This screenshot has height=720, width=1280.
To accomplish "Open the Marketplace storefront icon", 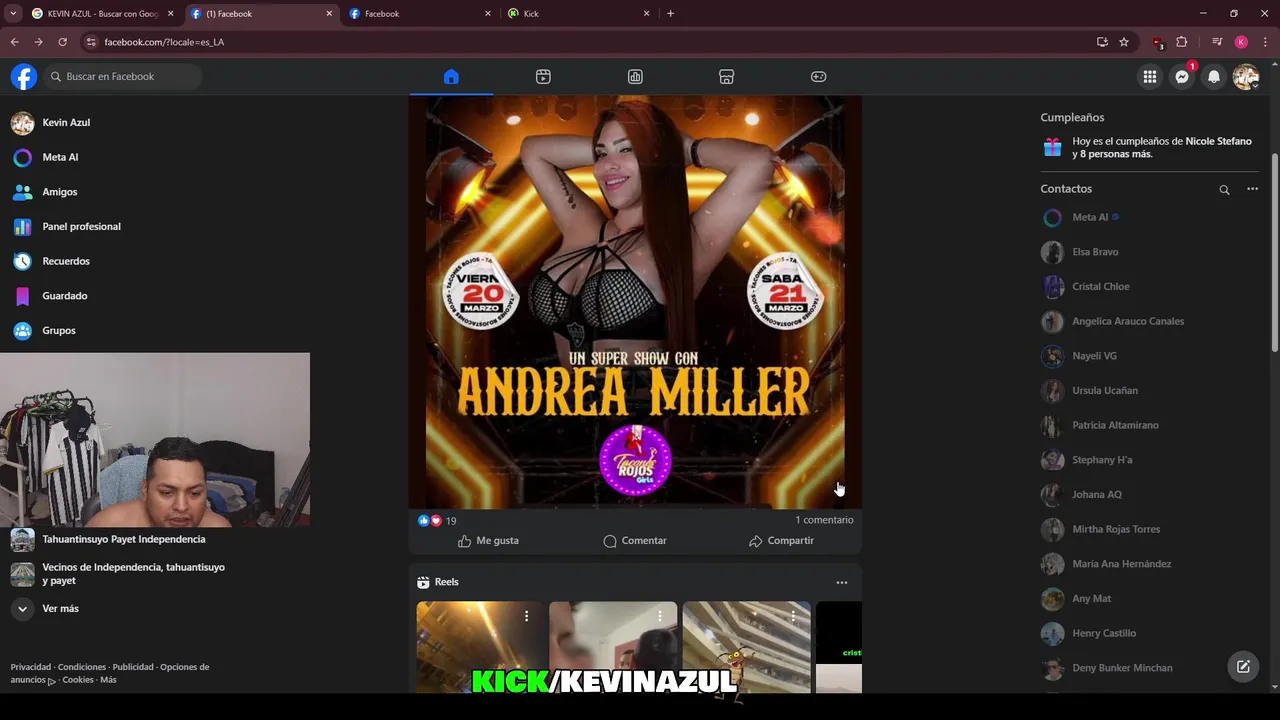I will tap(727, 77).
